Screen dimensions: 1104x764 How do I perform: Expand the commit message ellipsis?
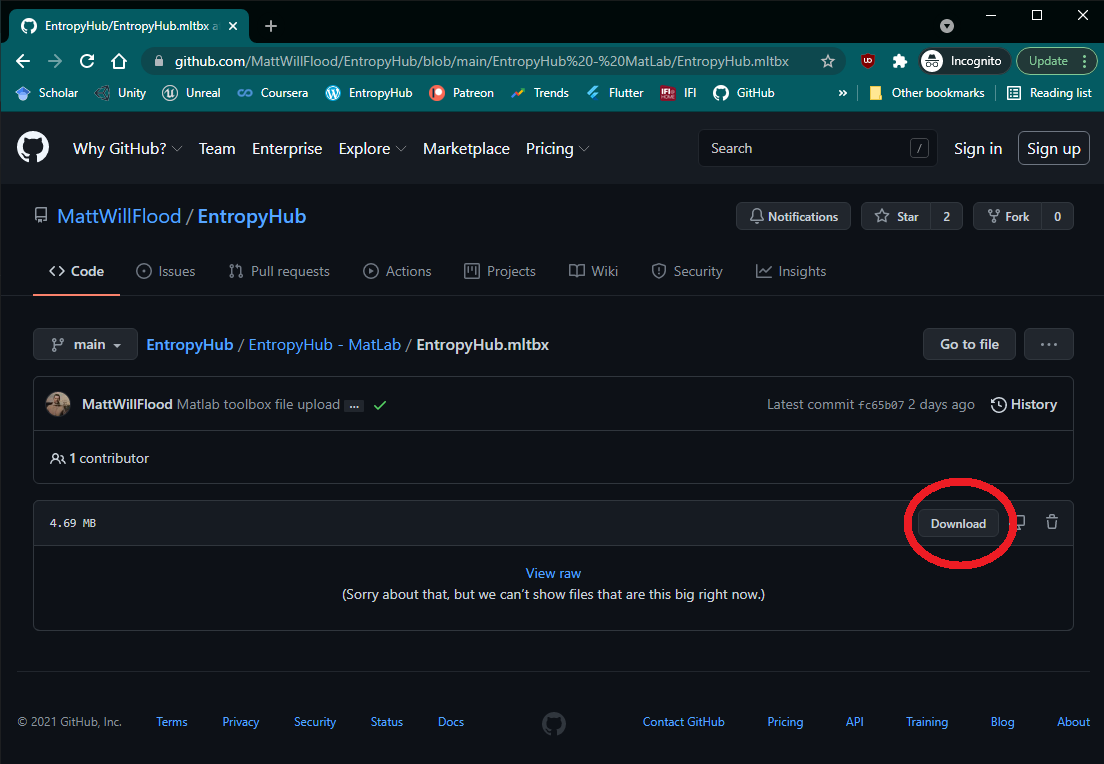(354, 406)
